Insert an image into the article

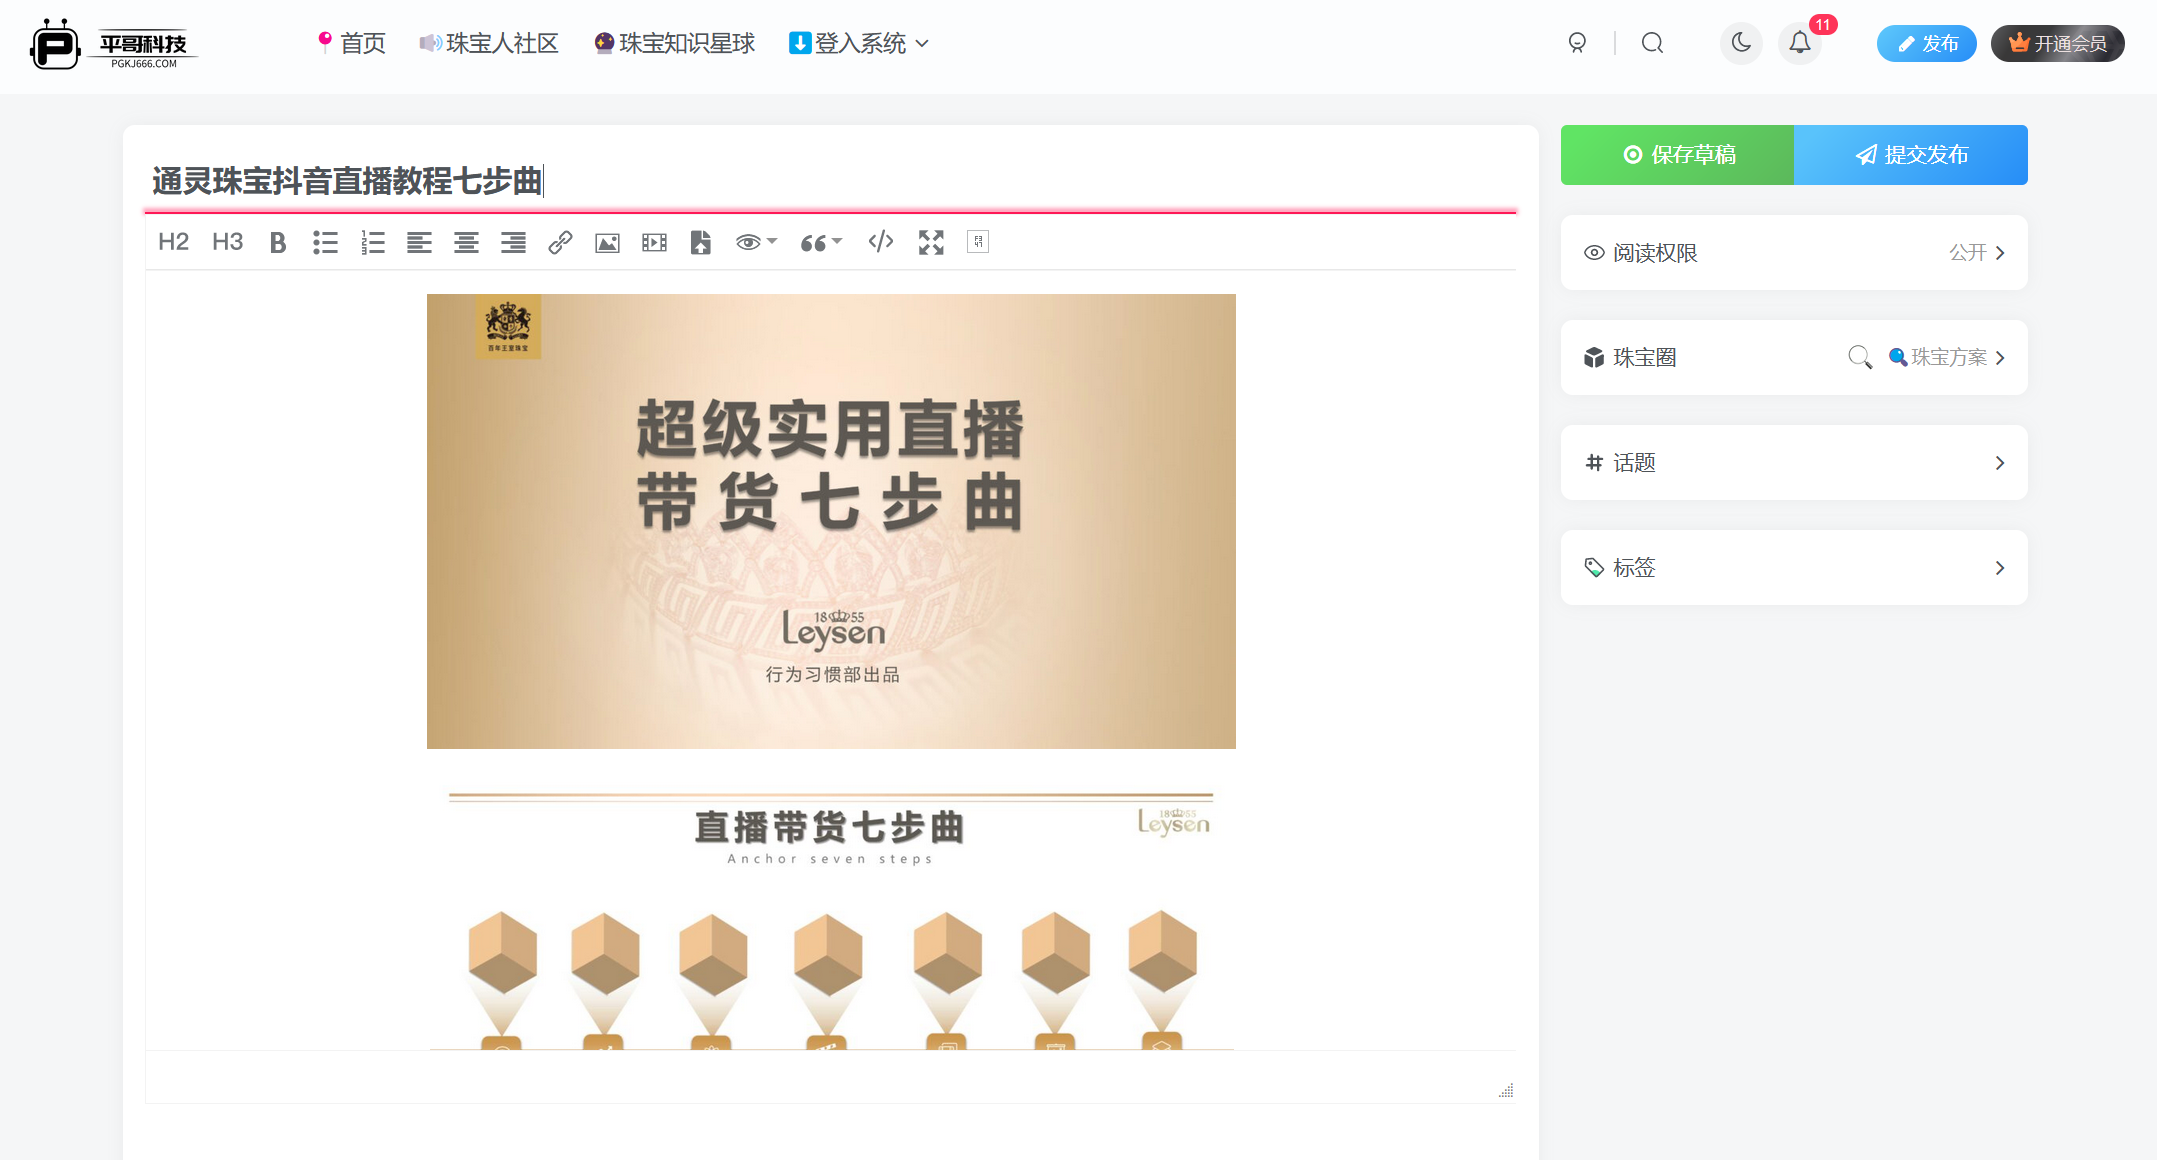pos(606,242)
